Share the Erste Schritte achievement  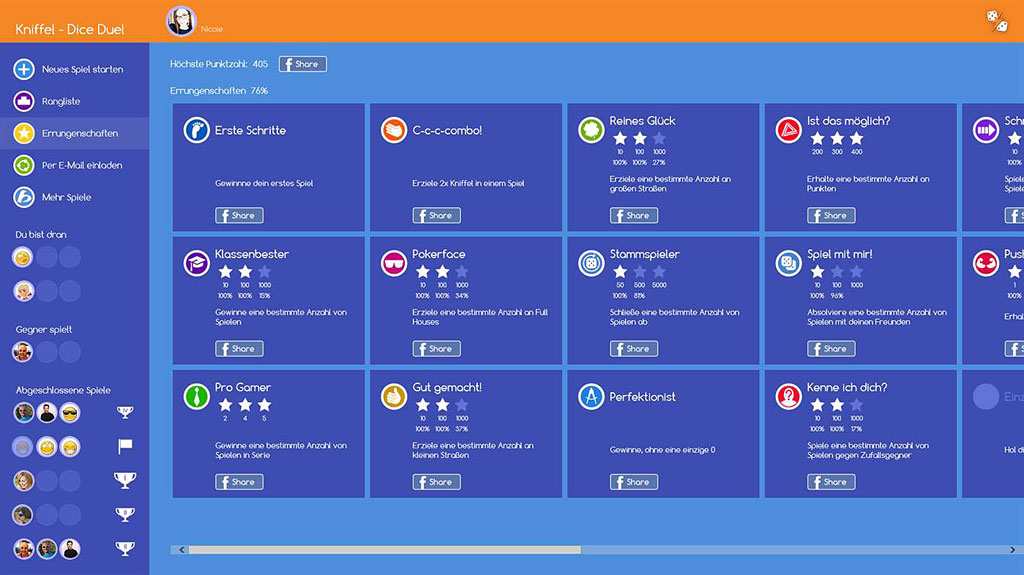239,215
